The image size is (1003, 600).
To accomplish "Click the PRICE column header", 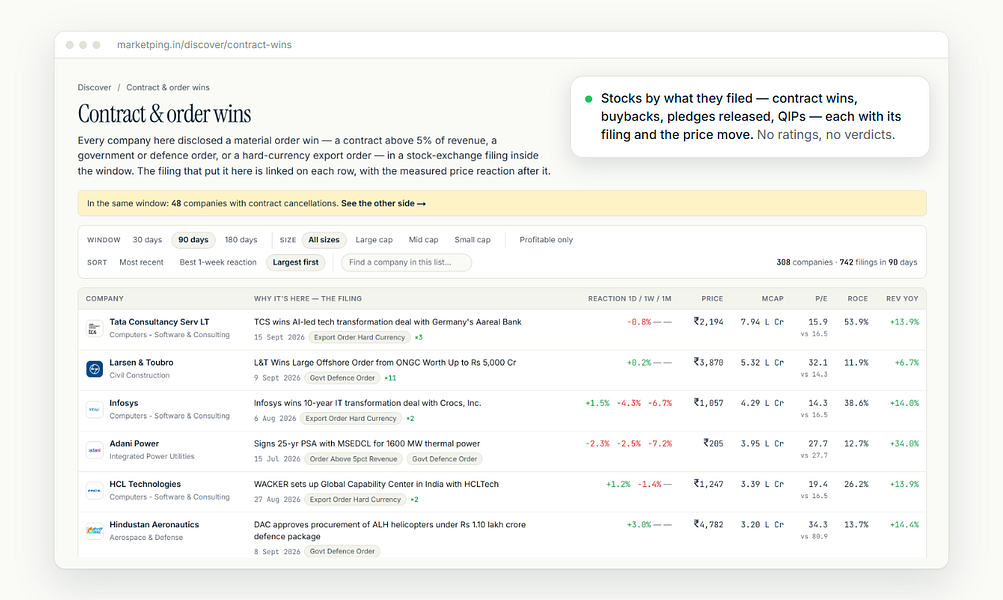I will [x=712, y=299].
